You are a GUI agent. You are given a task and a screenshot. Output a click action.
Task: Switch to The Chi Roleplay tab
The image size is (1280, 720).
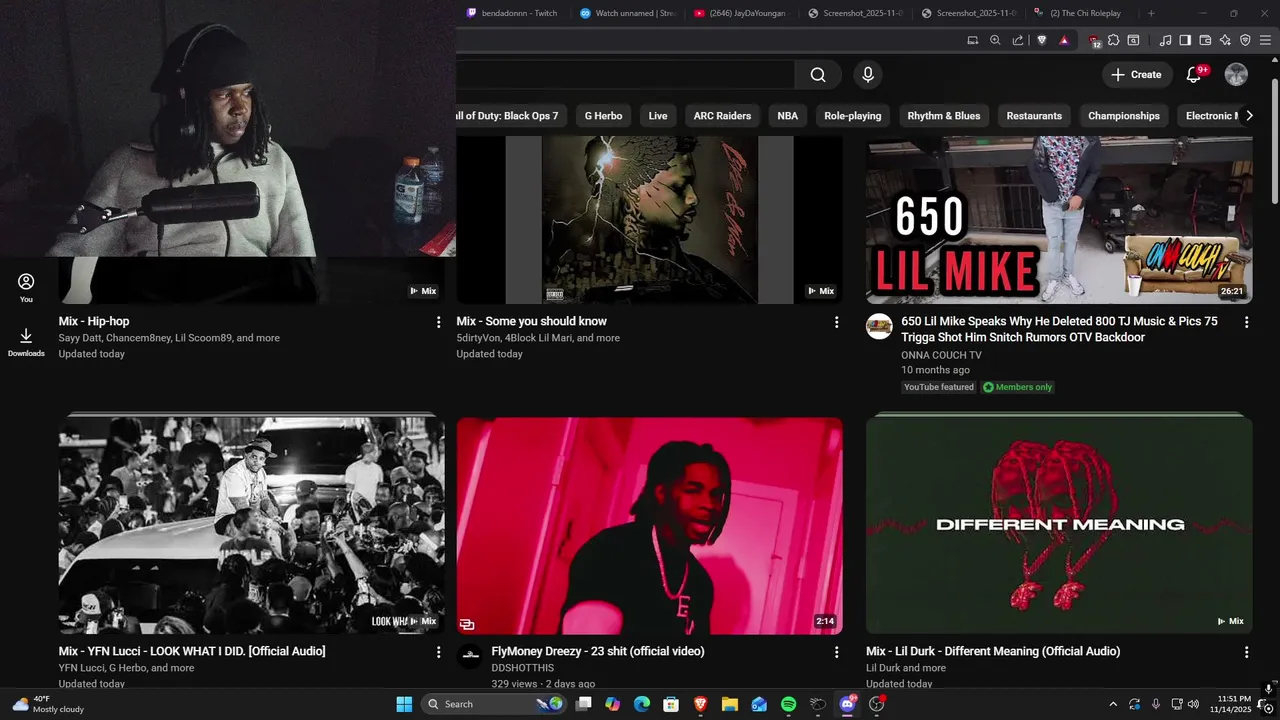(x=1083, y=13)
